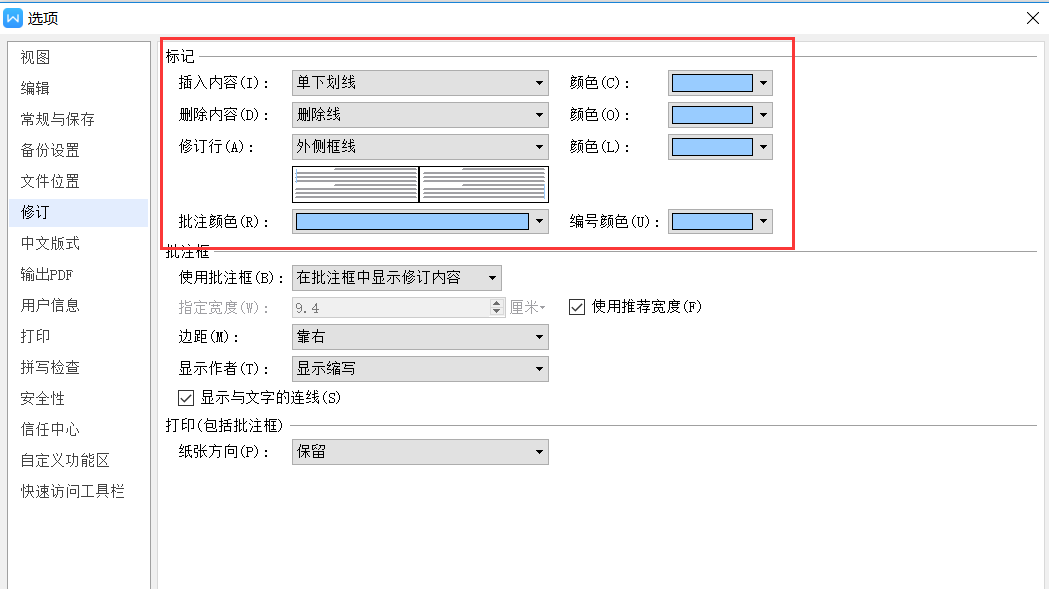Open the 显示作者 dropdown
This screenshot has width=1049, height=589.
point(420,369)
